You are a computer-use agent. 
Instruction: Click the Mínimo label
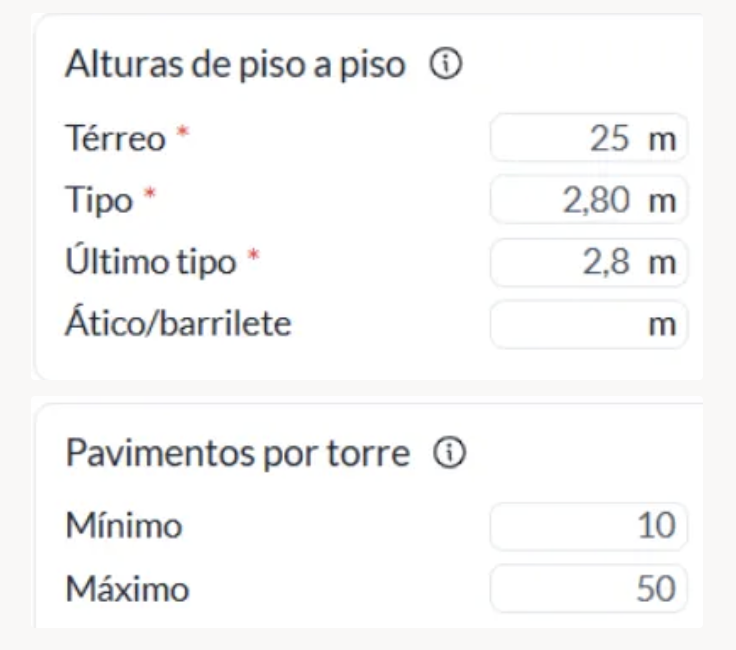[x=124, y=527]
